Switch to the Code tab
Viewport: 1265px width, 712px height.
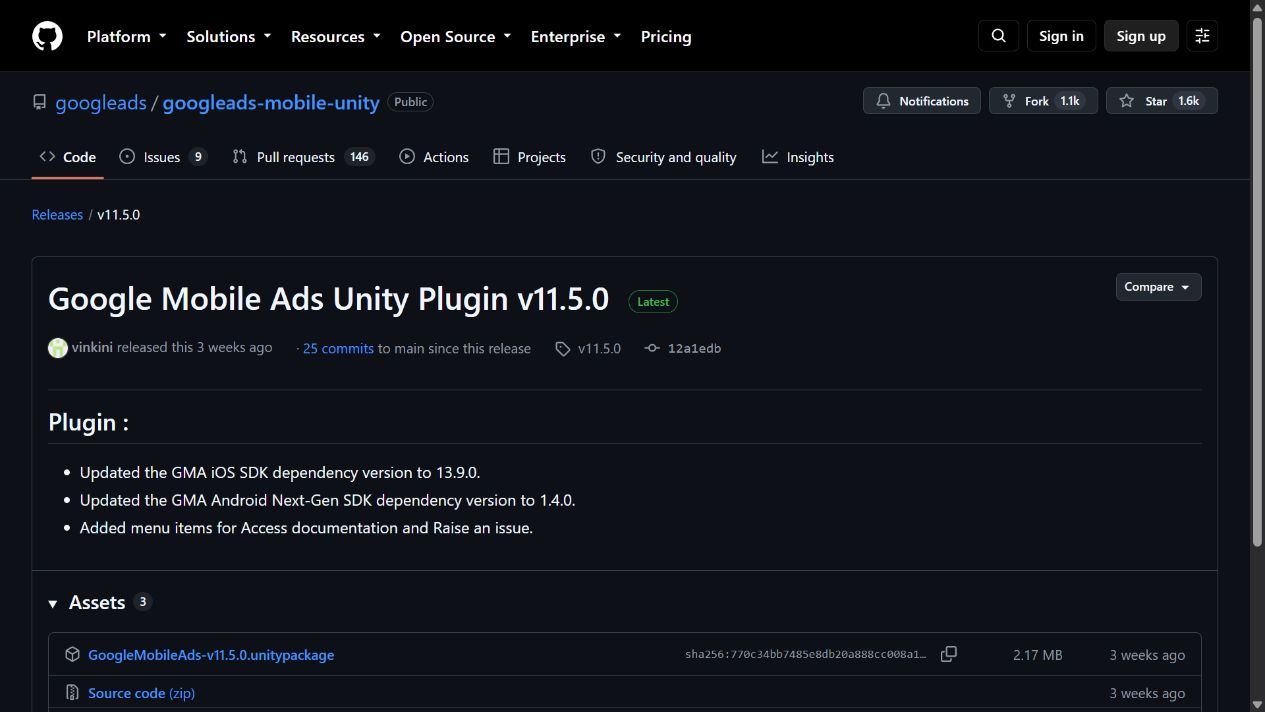[x=68, y=157]
